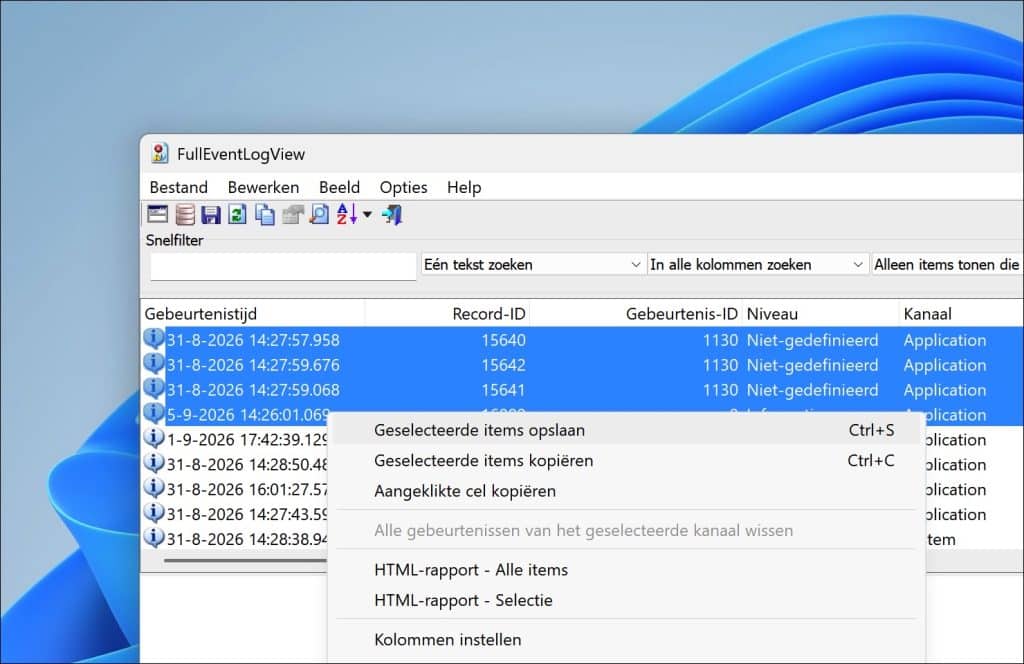Sort by the Gebeurtenis-ID column header

636,314
